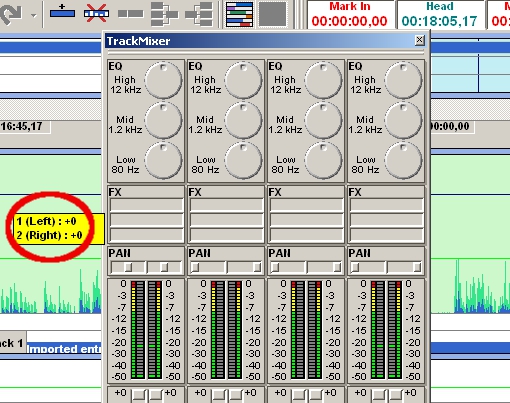The height and width of the screenshot is (403, 510).
Task: Open the middle FX slot in fourth channel
Action: coord(386,220)
